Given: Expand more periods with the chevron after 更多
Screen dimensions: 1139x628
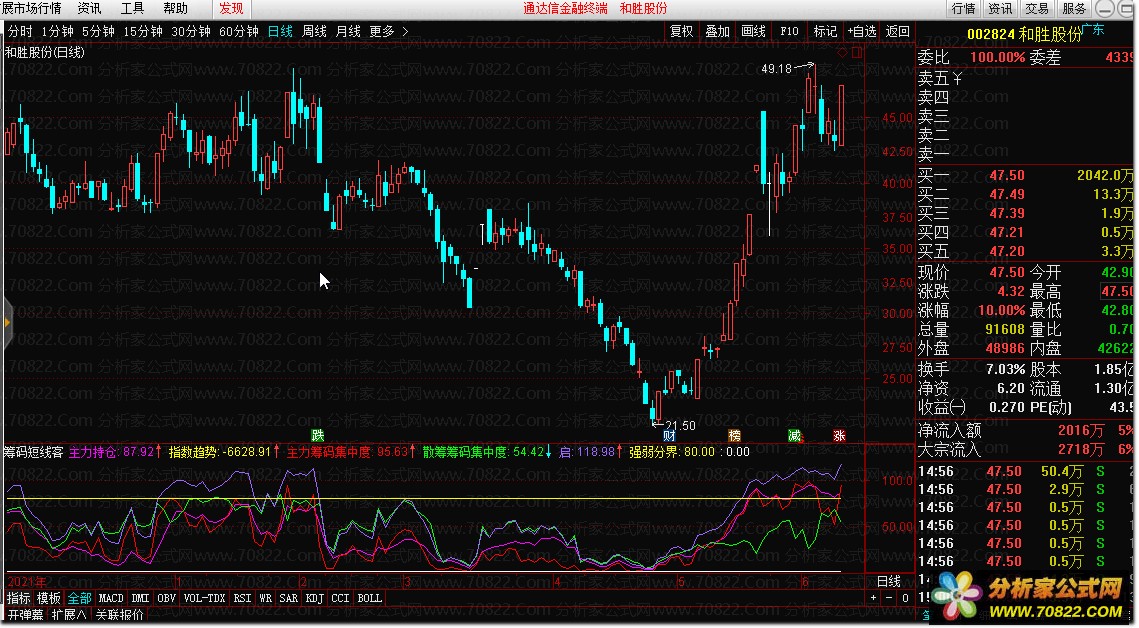Looking at the screenshot, I should pos(405,31).
